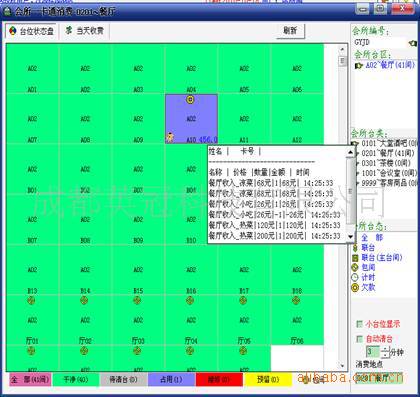
Task: Click the table grid scroll-up arrow
Action: [x=342, y=50]
